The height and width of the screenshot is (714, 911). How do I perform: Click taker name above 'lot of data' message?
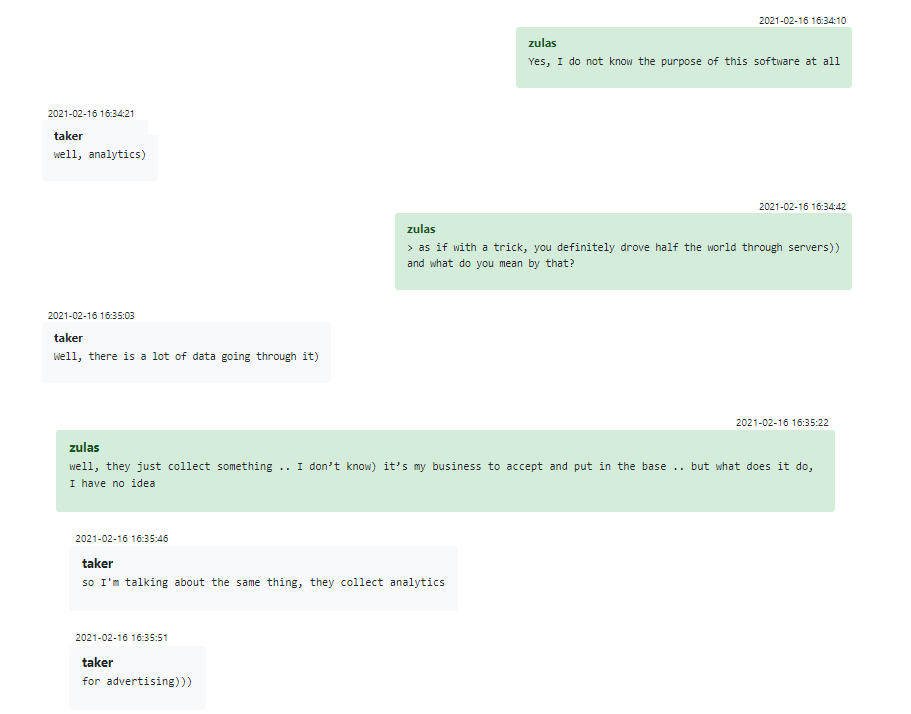[x=69, y=338]
